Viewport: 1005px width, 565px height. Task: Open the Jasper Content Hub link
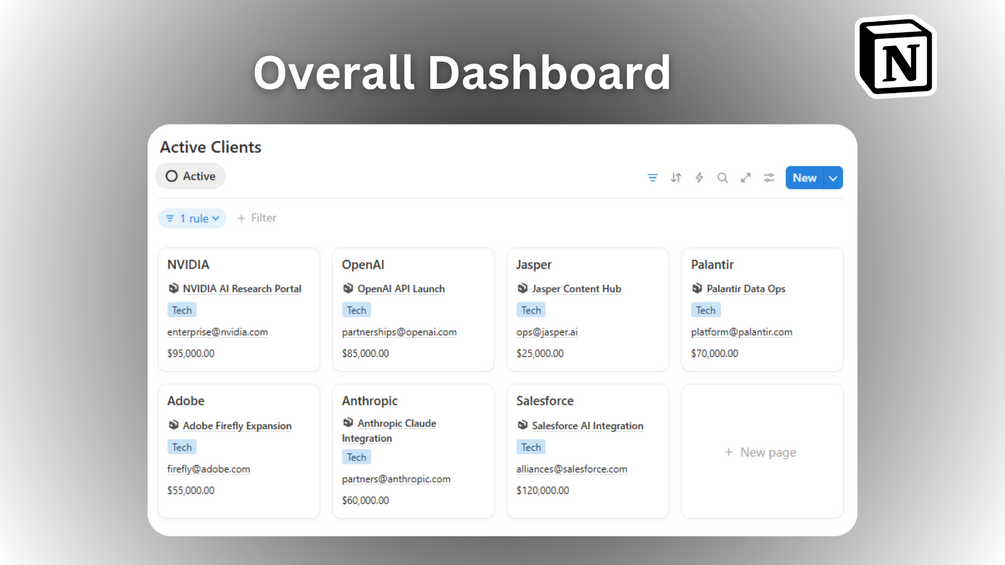point(576,289)
